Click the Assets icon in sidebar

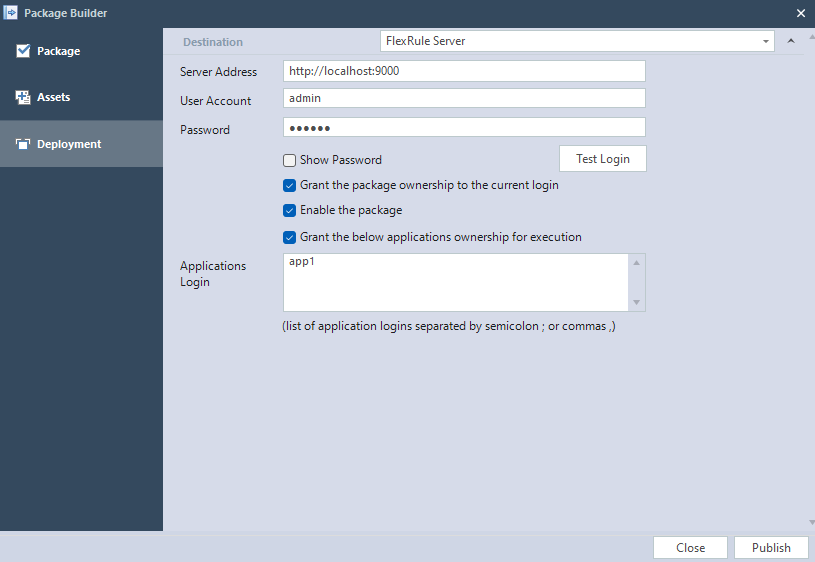pyautogui.click(x=23, y=97)
